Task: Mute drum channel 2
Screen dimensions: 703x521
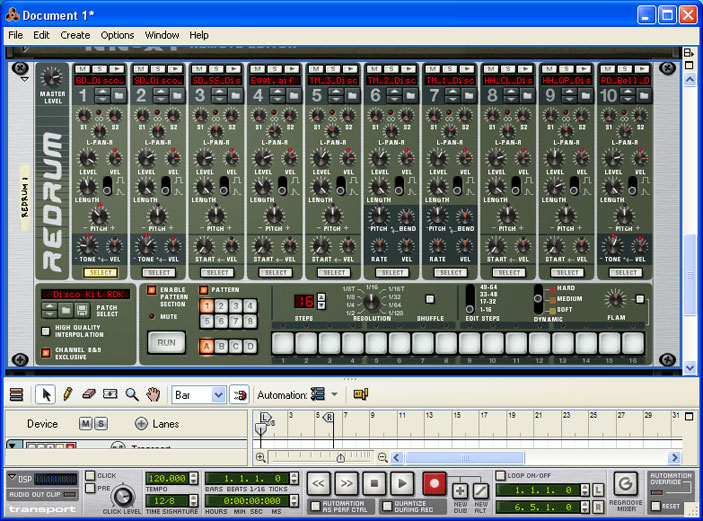Action: 140,69
